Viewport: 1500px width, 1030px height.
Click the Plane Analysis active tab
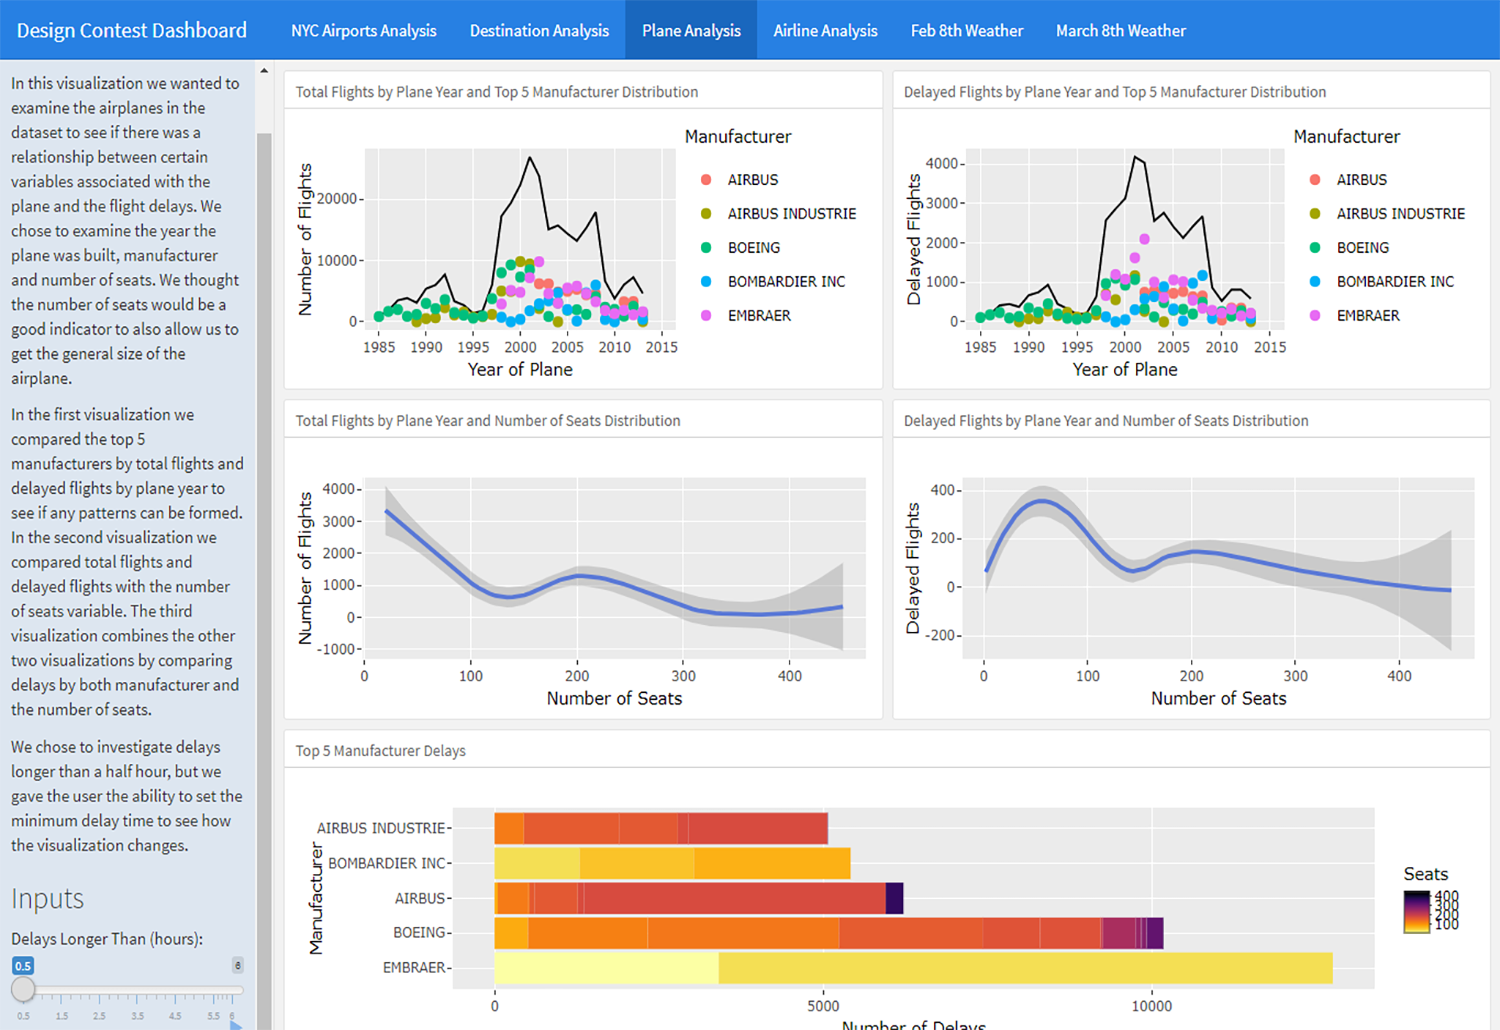click(691, 31)
